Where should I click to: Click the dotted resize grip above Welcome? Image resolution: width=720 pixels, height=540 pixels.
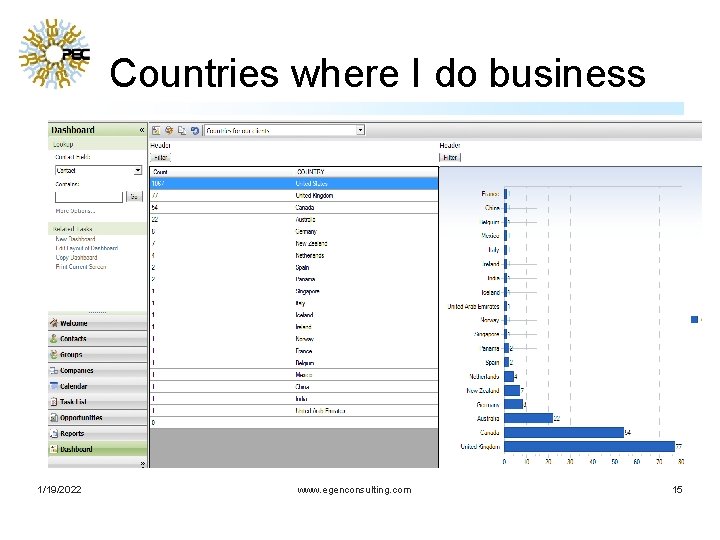pos(97,312)
